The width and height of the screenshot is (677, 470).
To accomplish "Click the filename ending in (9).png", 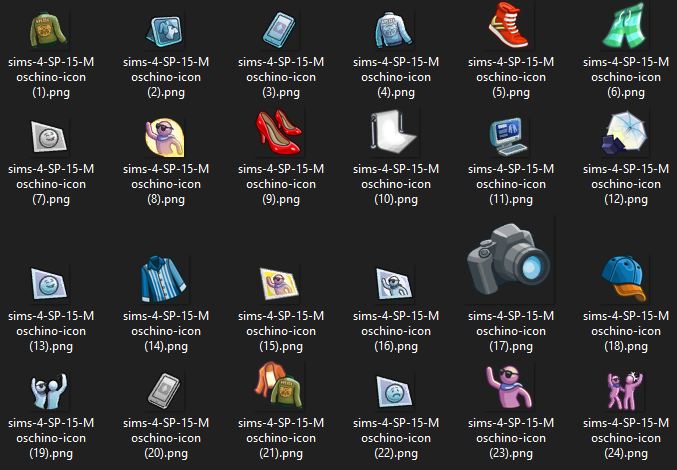I will 281,184.
